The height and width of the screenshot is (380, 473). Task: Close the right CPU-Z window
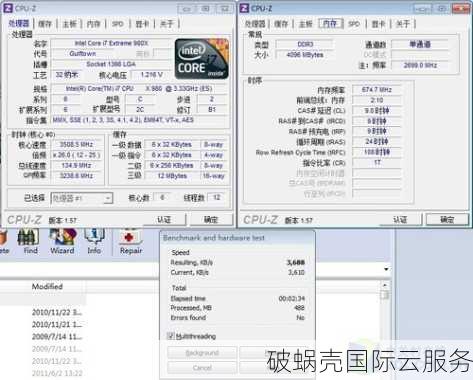[461, 8]
